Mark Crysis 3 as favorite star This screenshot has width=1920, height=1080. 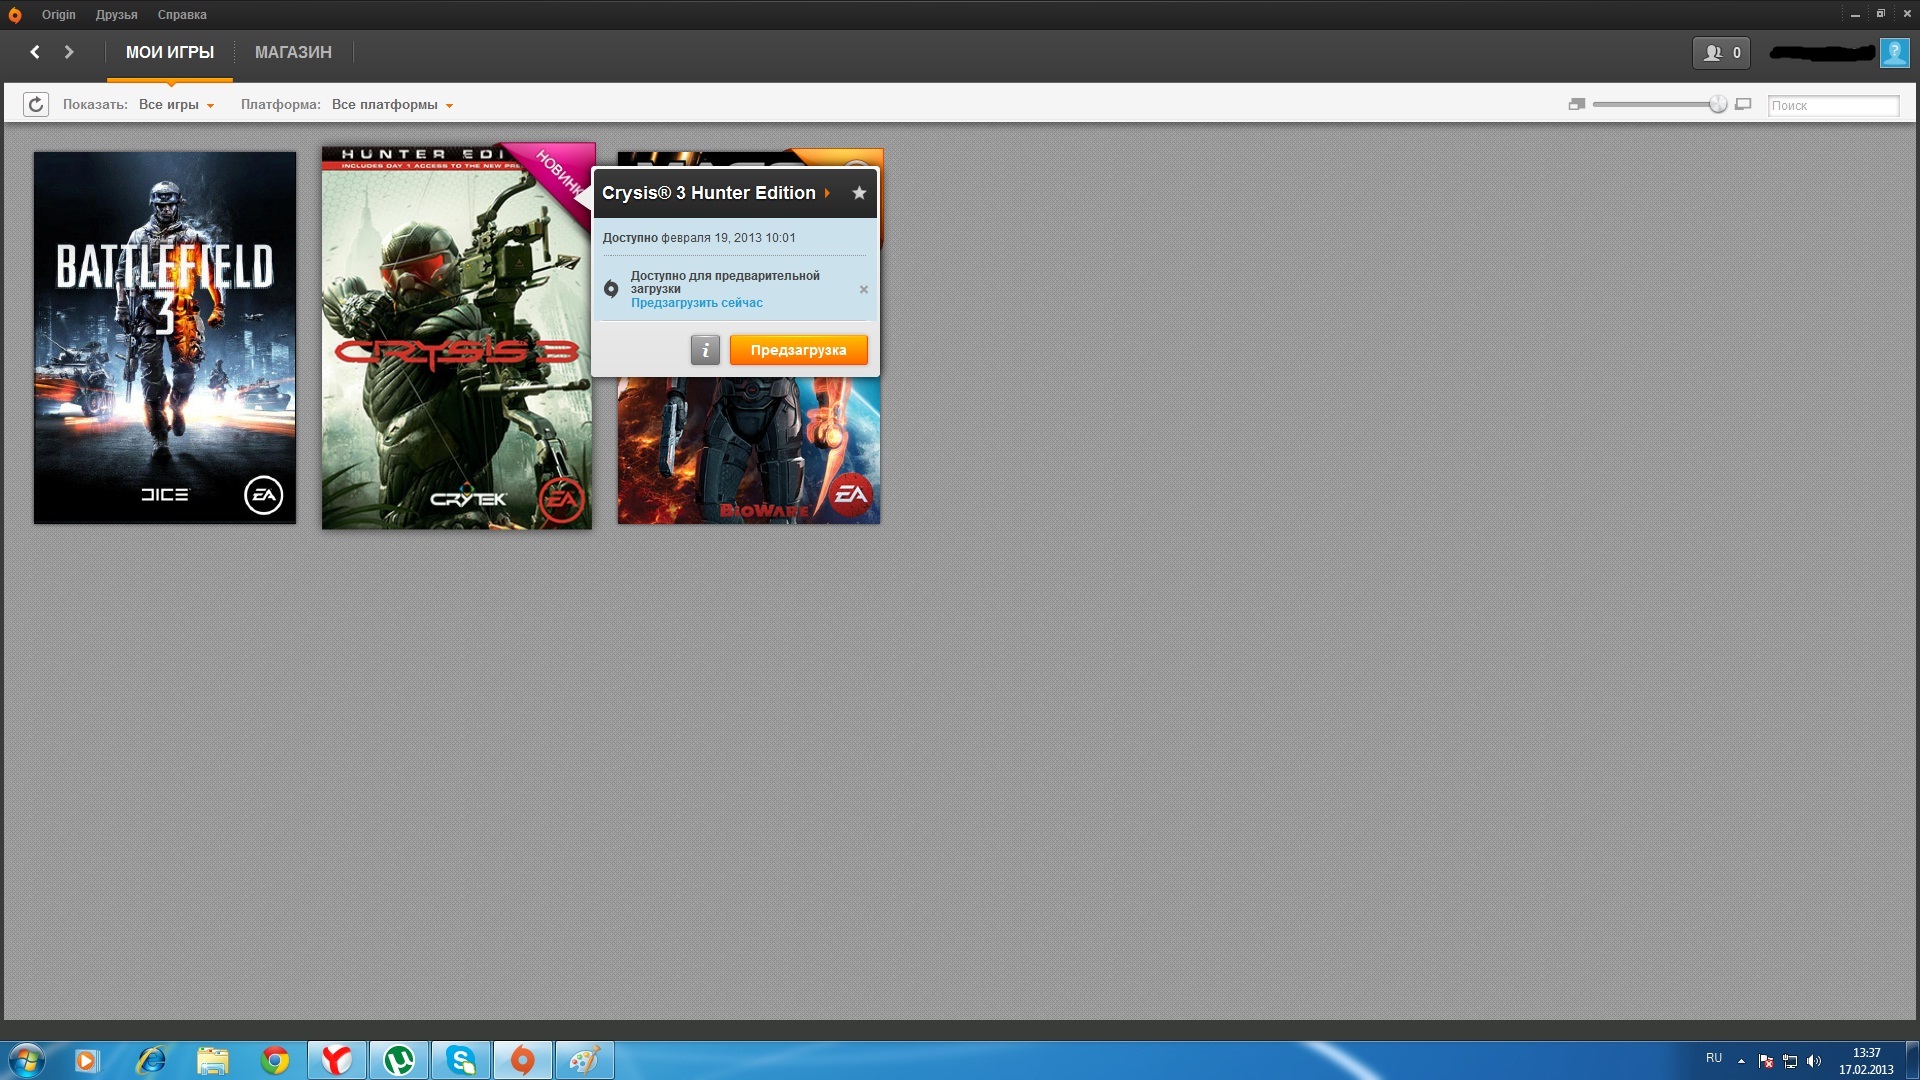coord(859,193)
